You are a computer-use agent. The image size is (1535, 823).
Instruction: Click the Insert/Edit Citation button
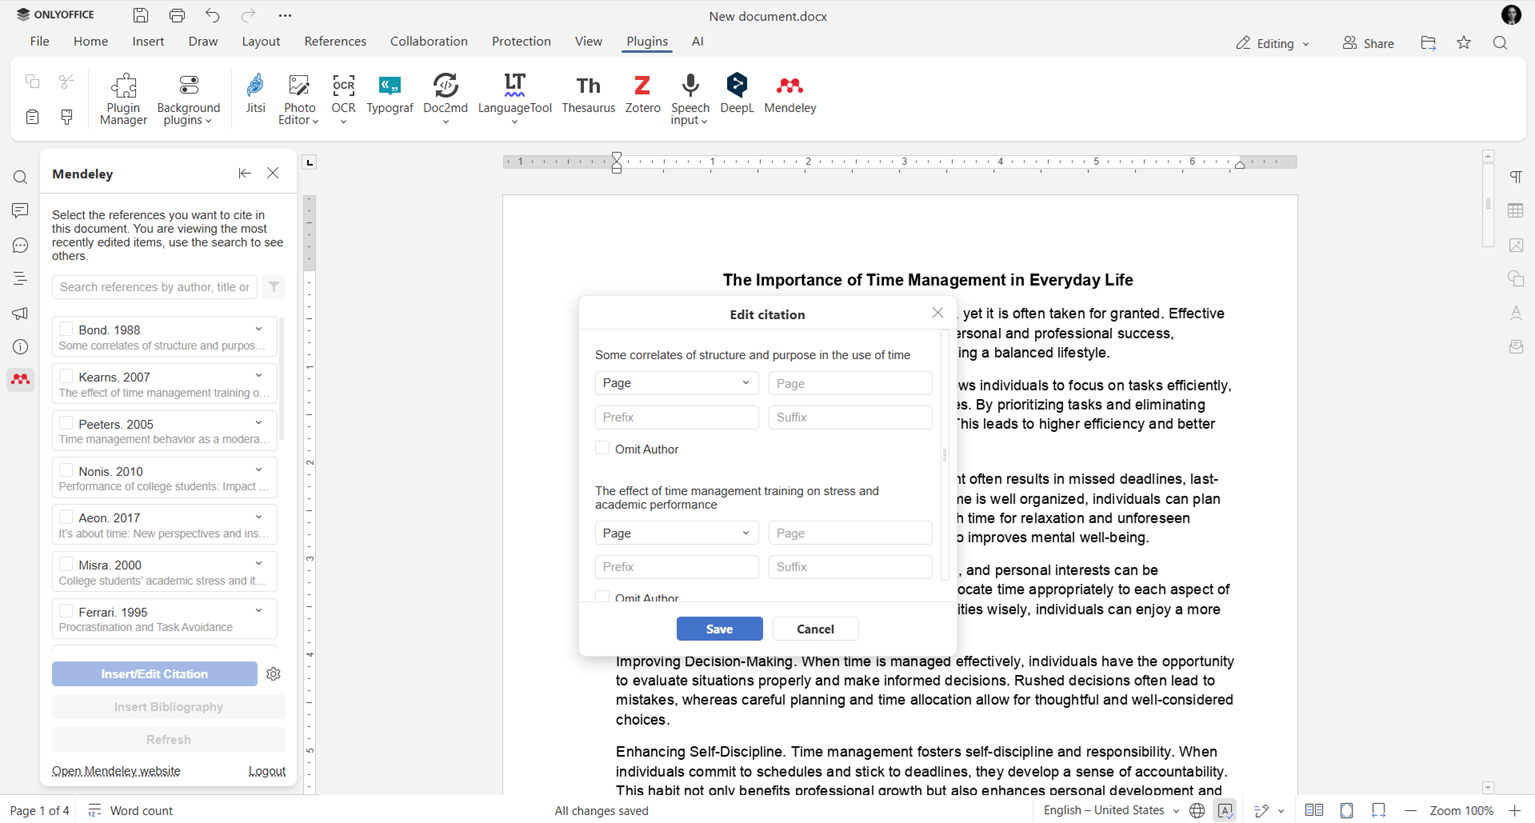click(x=154, y=674)
